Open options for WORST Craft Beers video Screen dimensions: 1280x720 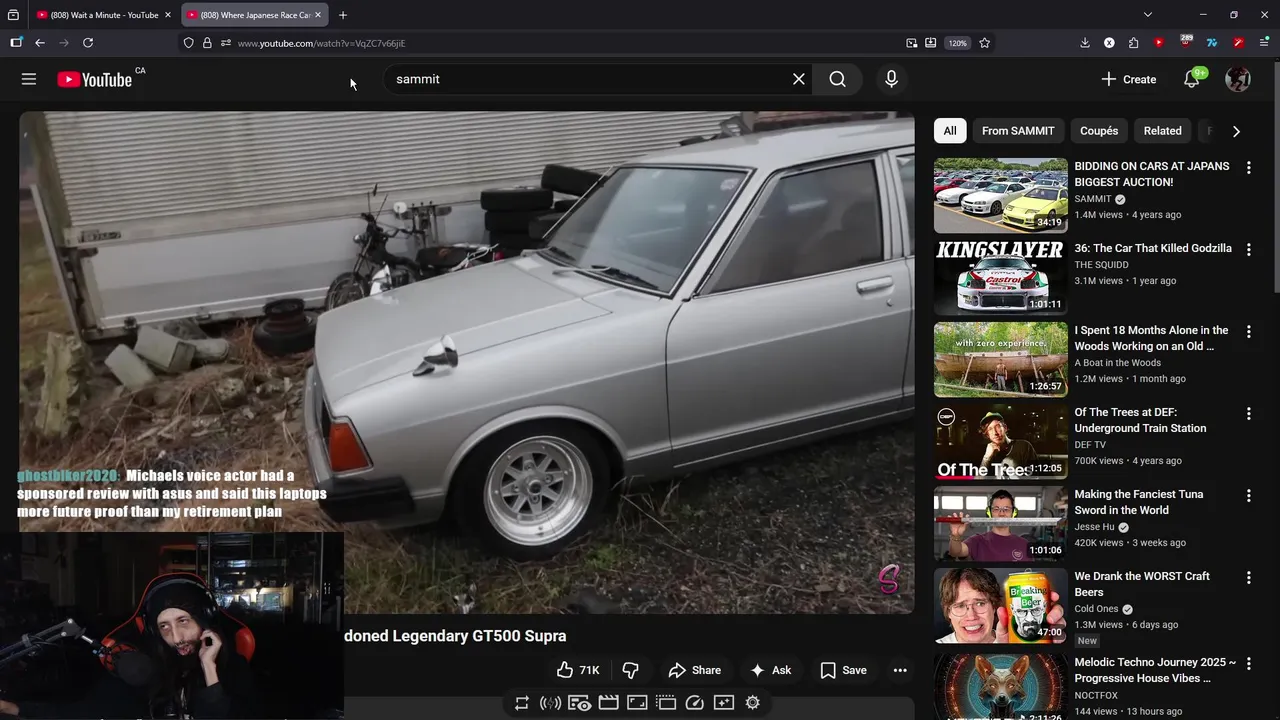[1248, 577]
